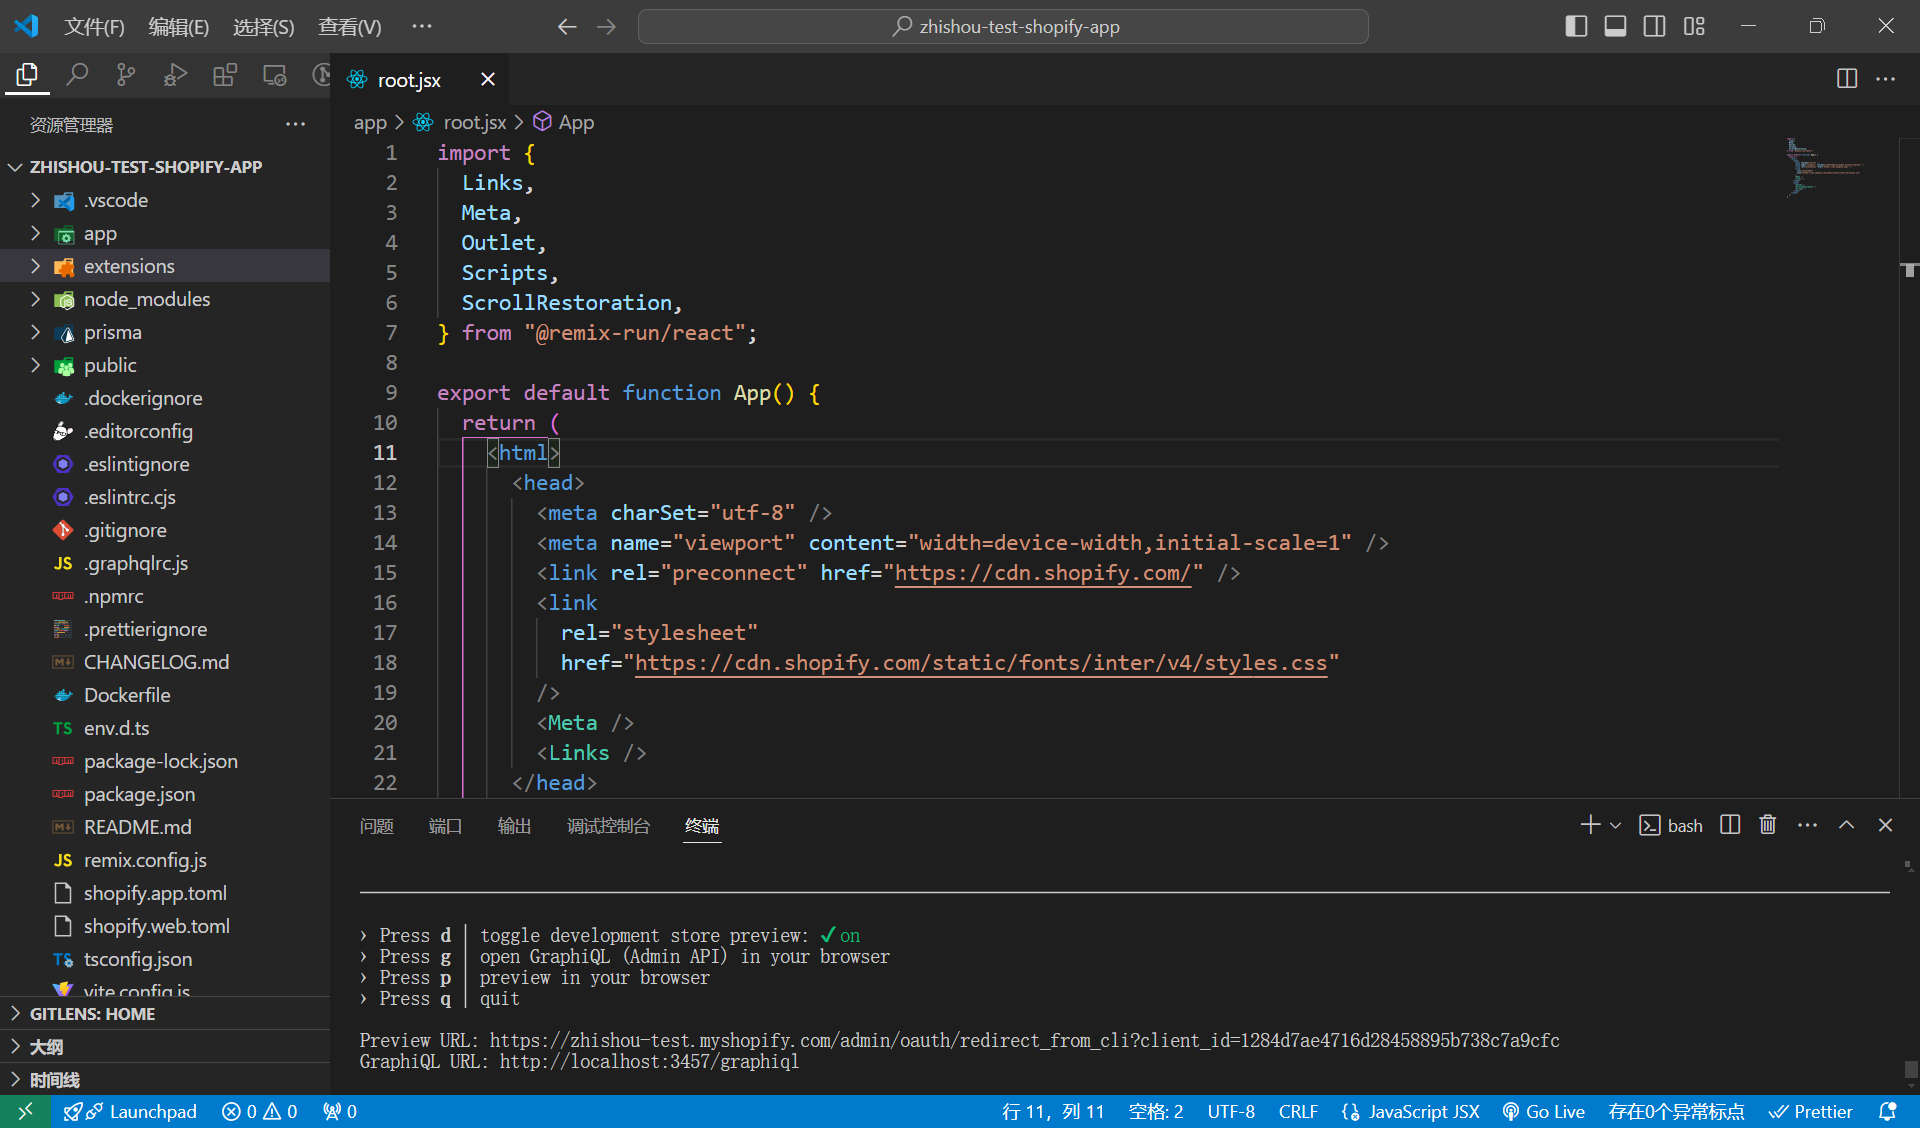Click the command center search field
1920x1128 pixels.
(1003, 27)
